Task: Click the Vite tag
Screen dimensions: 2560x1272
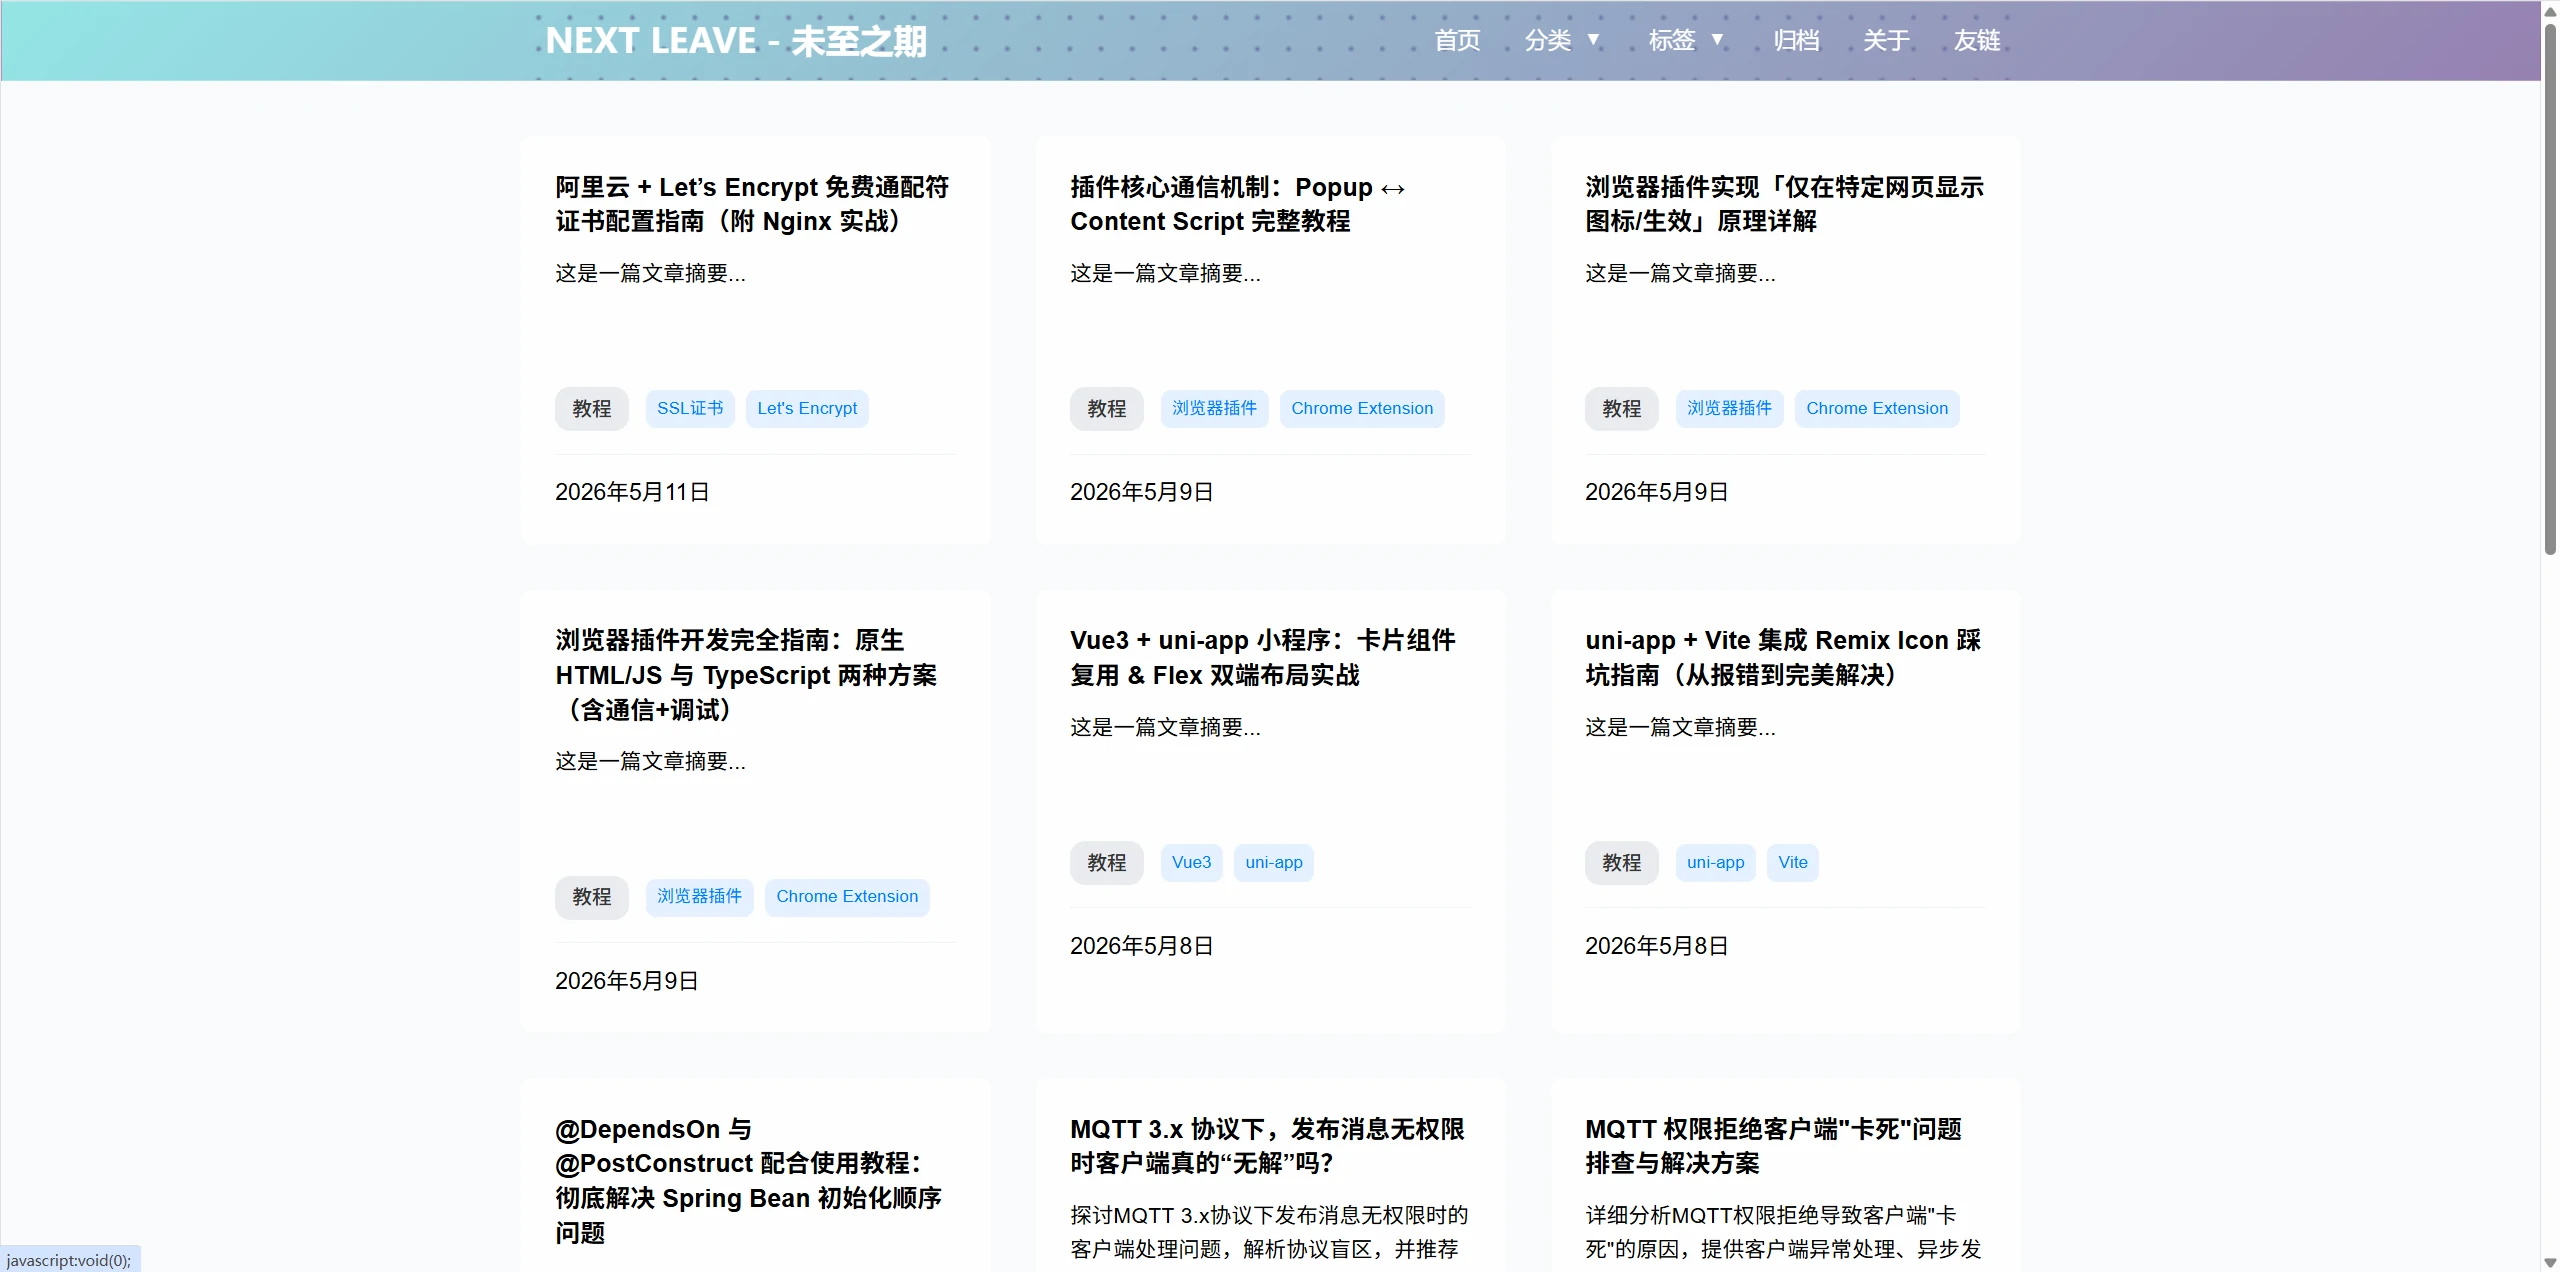Action: coord(1792,862)
